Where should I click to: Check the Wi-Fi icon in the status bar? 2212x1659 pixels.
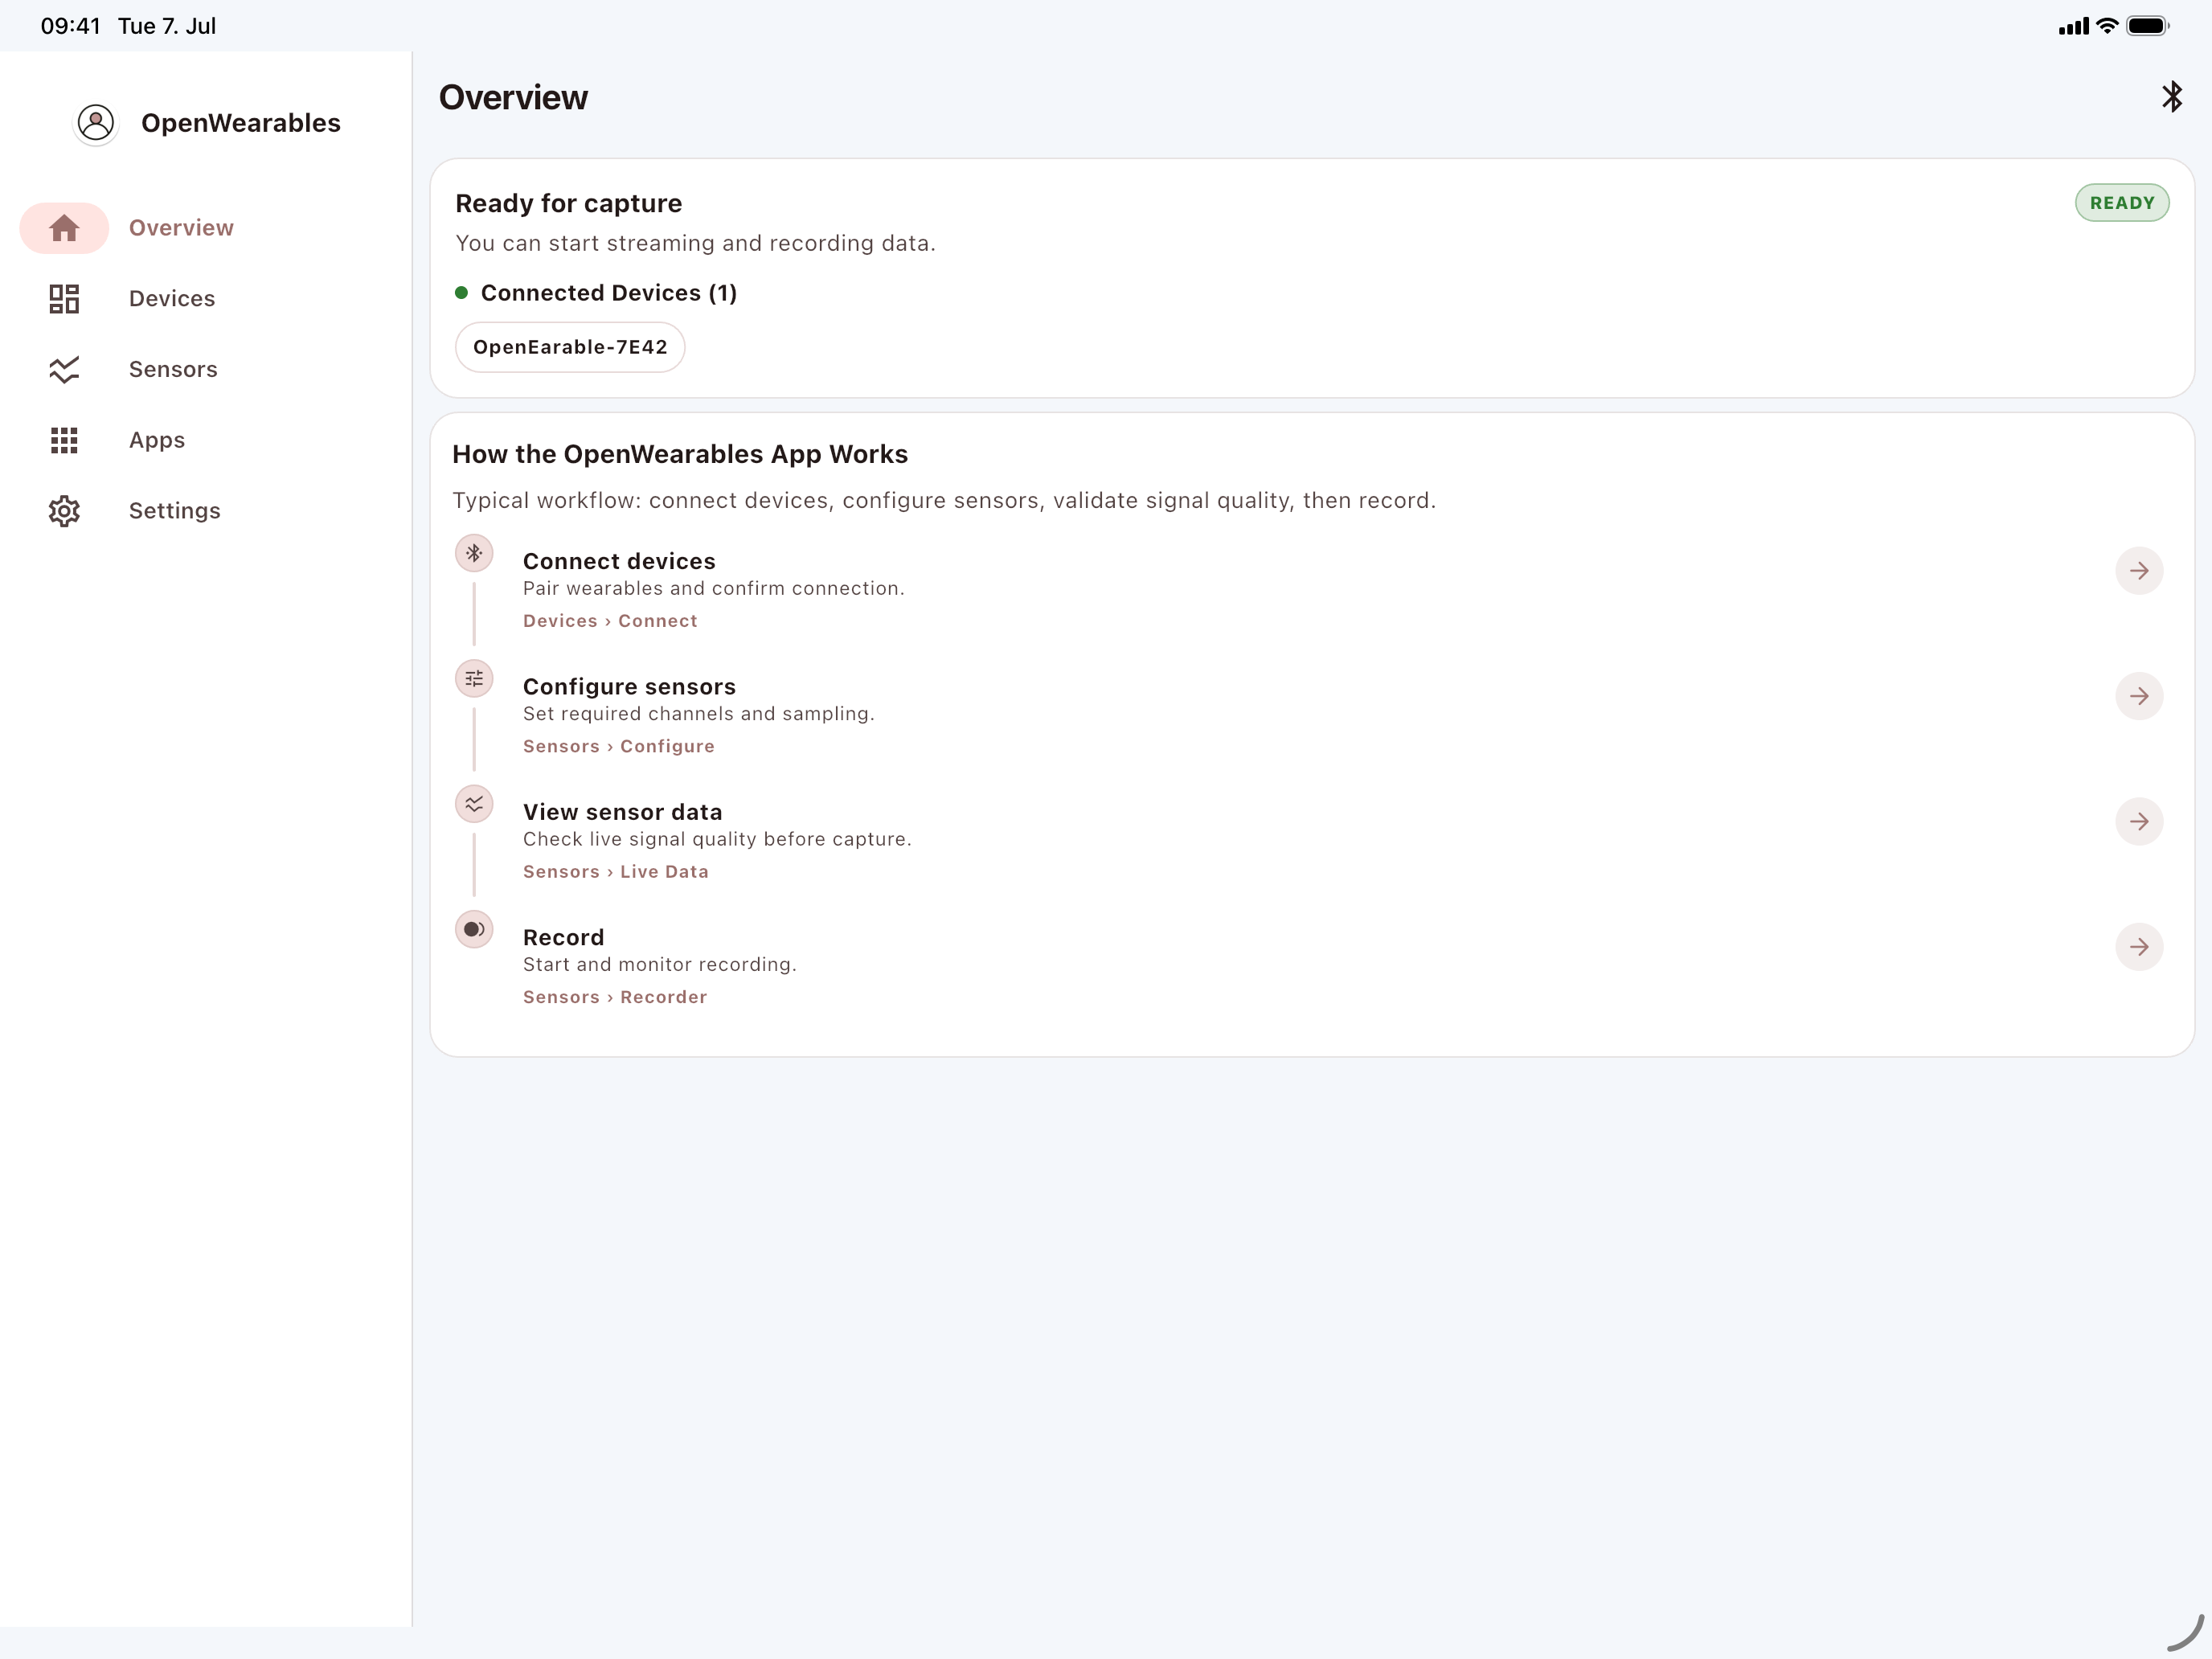click(x=2107, y=26)
